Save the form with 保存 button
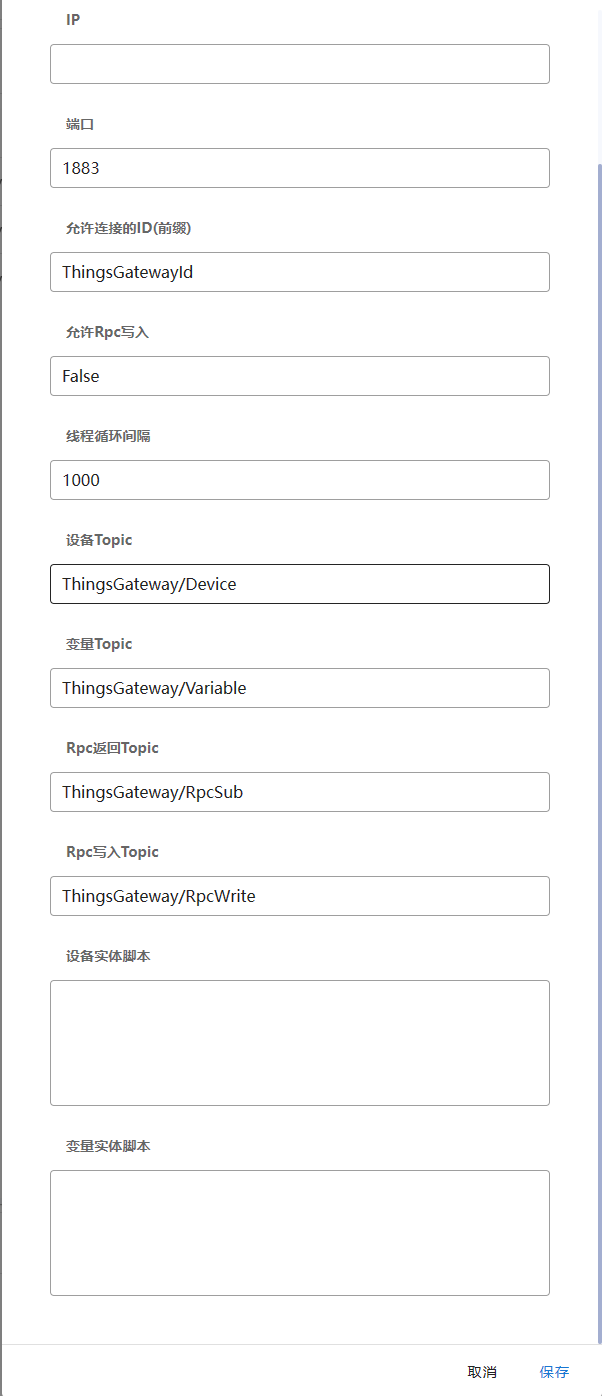Image resolution: width=602 pixels, height=1396 pixels. coord(554,1372)
